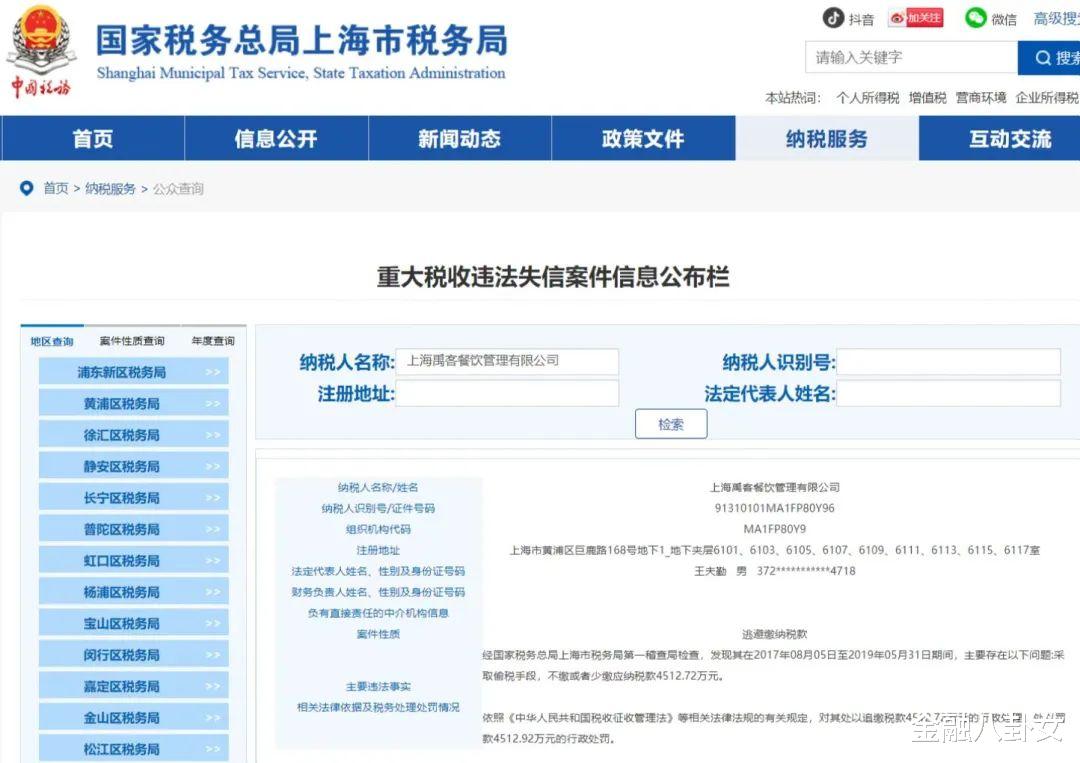The width and height of the screenshot is (1080, 763).
Task: Expand the 静安区税务局 arrow
Action: click(213, 466)
